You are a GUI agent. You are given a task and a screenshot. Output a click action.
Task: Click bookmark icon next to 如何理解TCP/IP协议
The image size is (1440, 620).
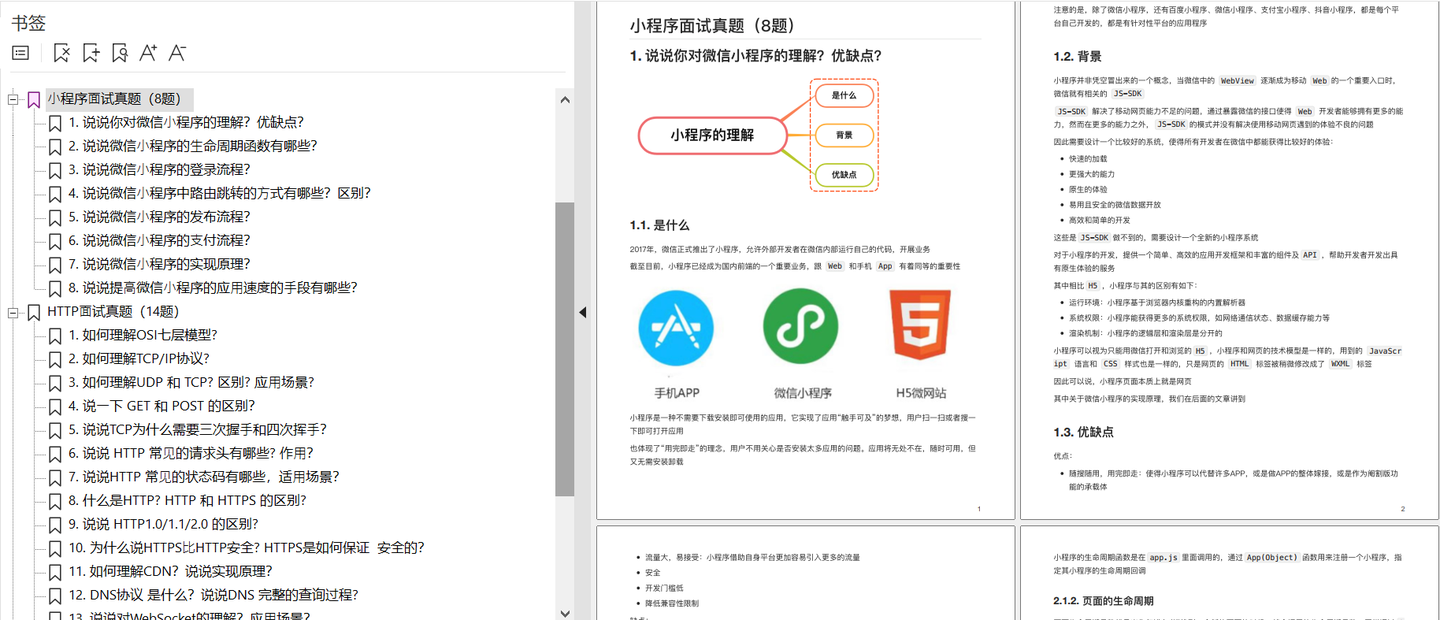pos(55,359)
